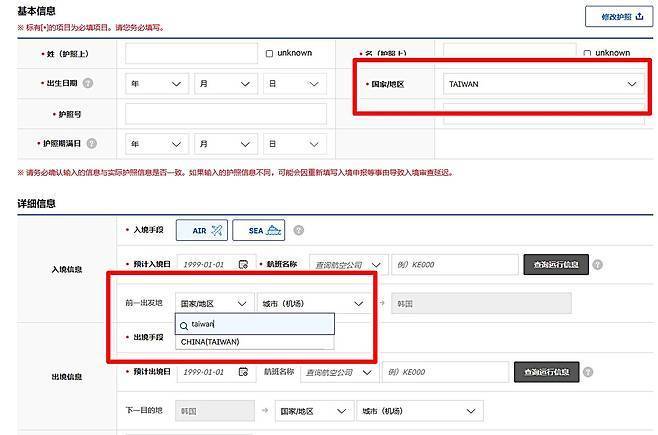Click help icon beside passport expiry date
This screenshot has width=658, height=435.
pos(92,143)
